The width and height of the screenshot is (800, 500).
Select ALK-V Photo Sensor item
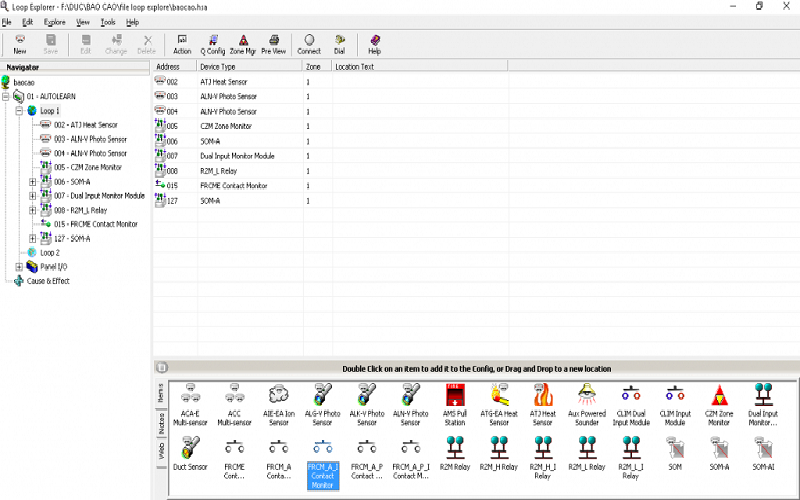(x=367, y=405)
